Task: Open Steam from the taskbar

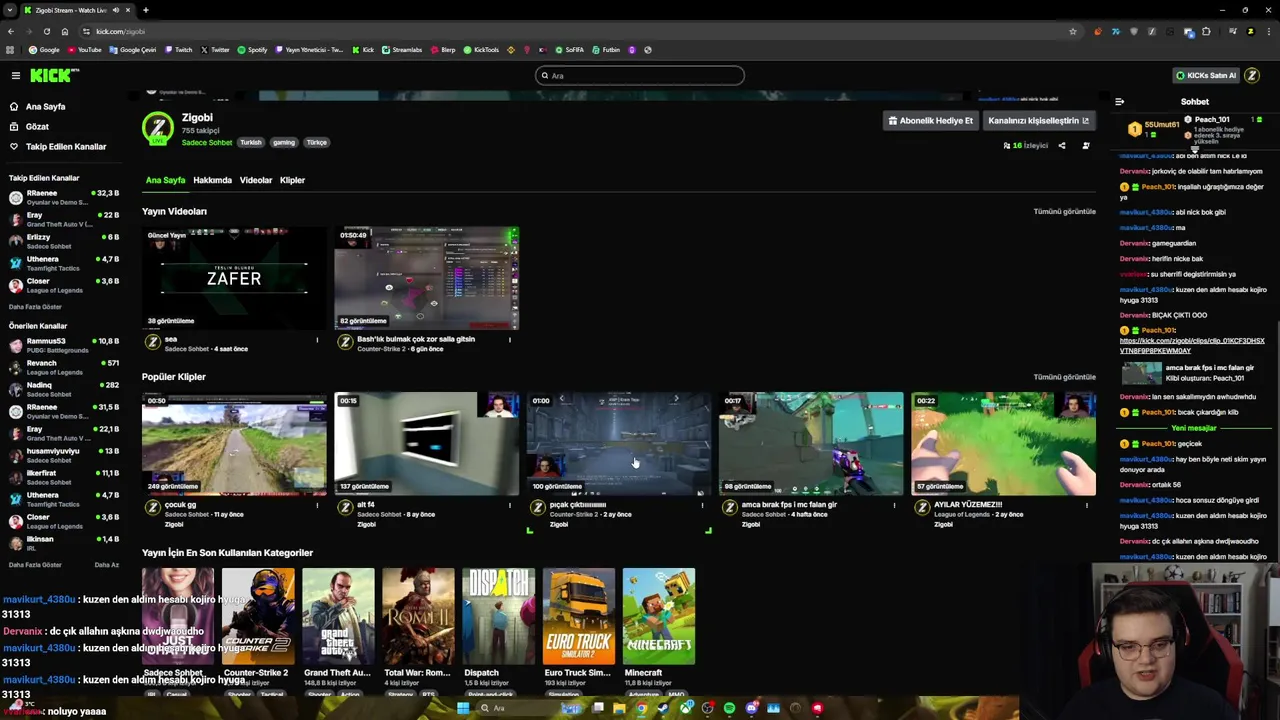Action: click(663, 708)
